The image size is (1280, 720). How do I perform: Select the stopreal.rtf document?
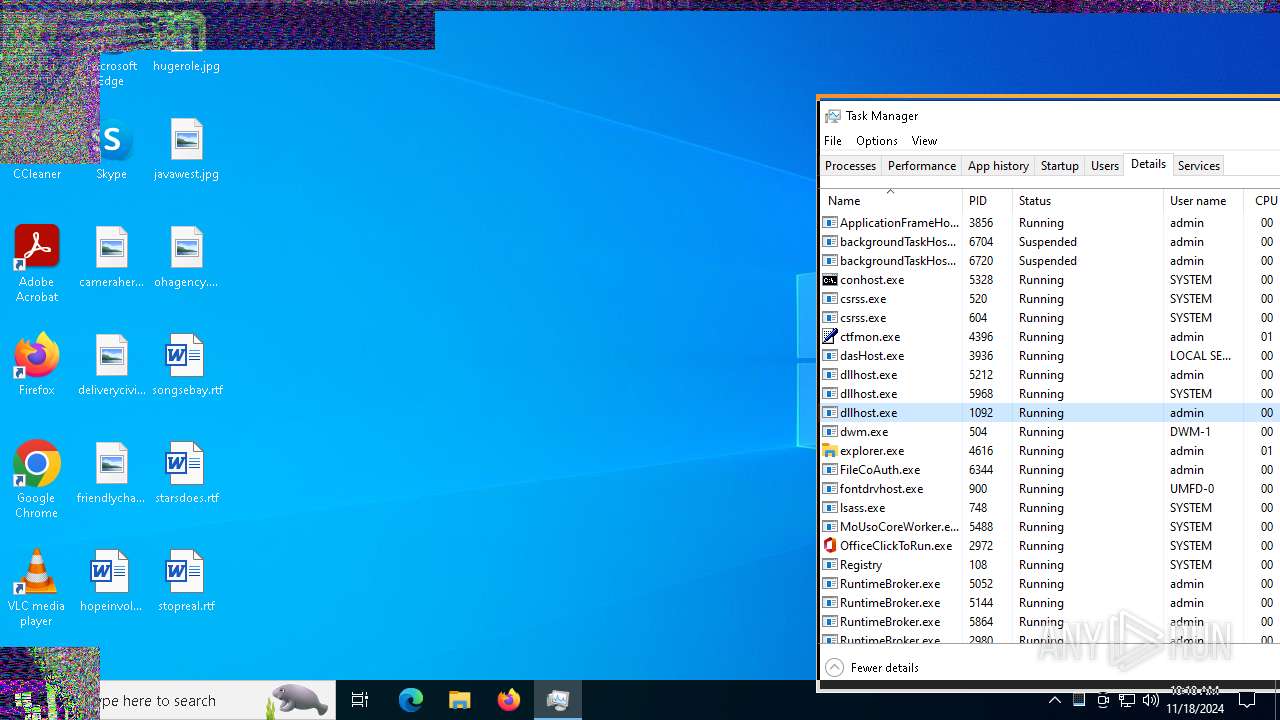click(x=186, y=581)
